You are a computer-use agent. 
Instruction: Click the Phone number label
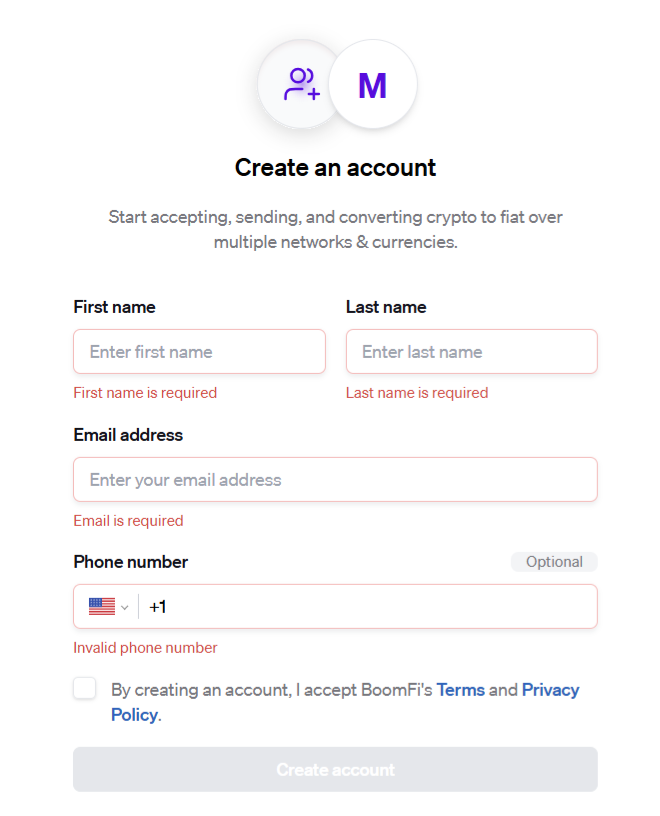(131, 562)
